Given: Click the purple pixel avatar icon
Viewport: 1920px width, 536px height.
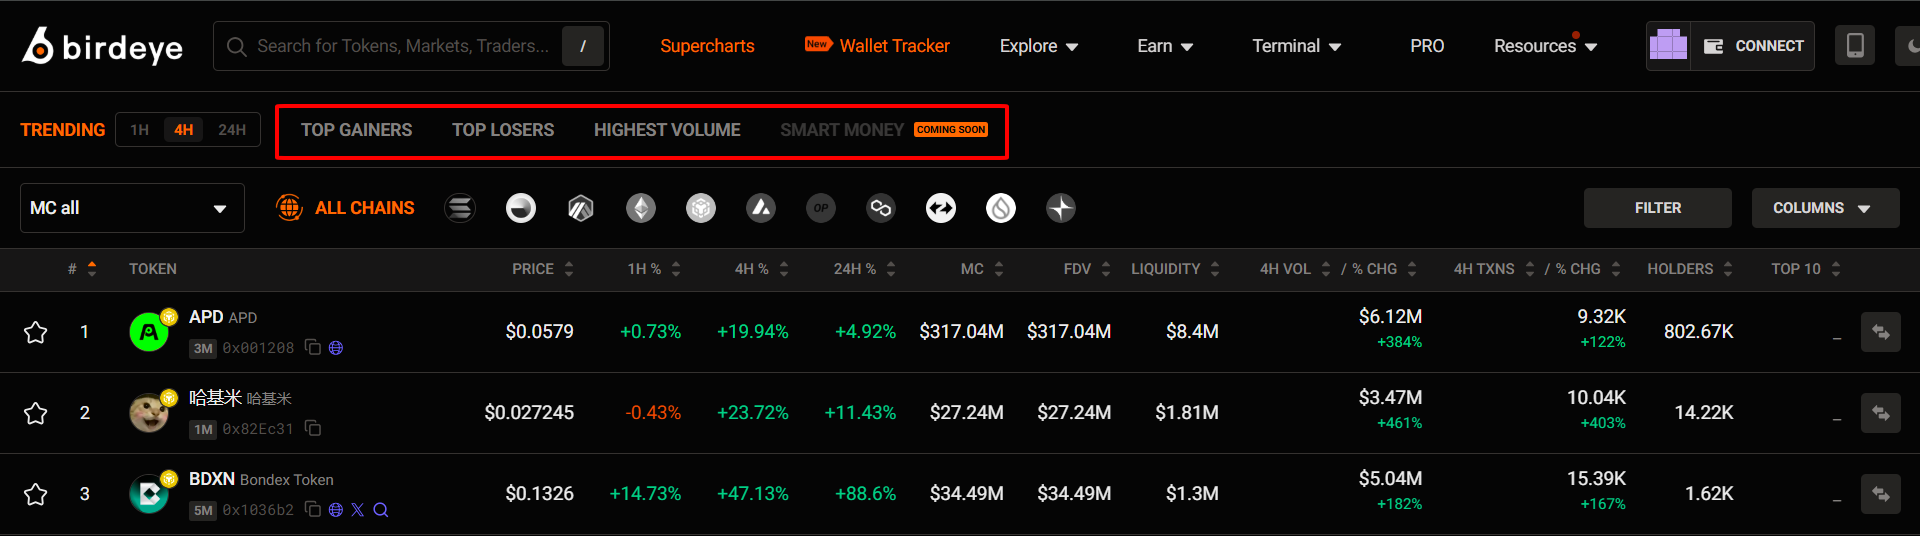Looking at the screenshot, I should click(x=1668, y=46).
